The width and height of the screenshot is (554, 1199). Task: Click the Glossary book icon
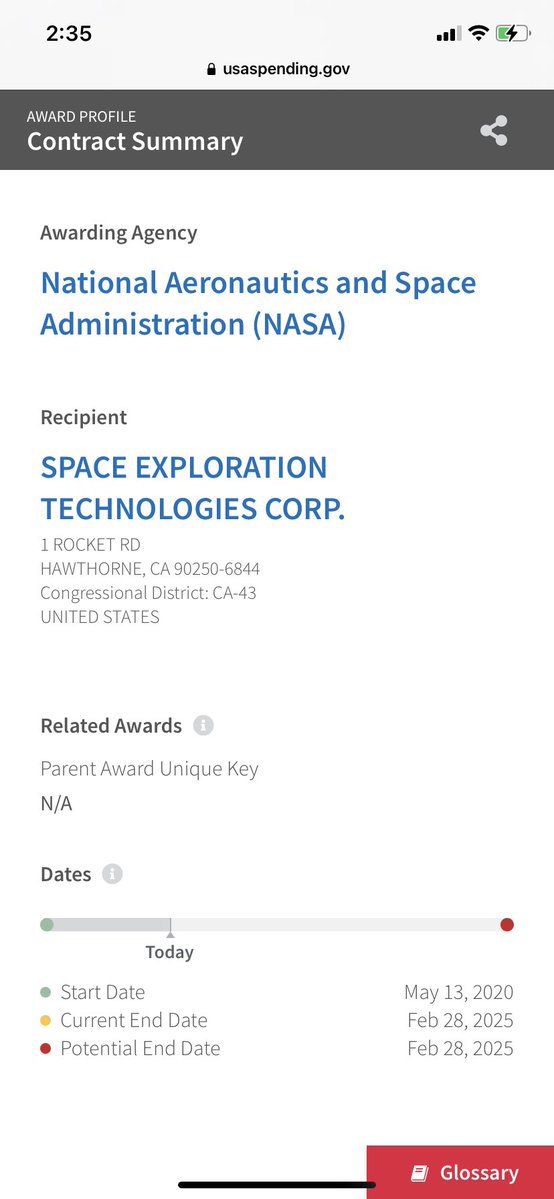419,1172
